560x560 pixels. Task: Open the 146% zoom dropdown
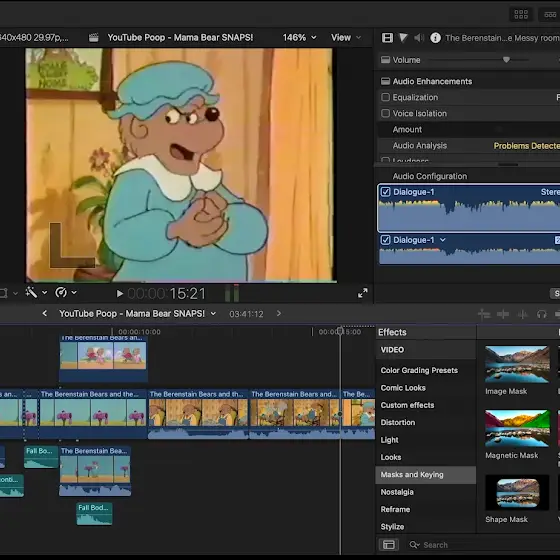click(x=299, y=38)
